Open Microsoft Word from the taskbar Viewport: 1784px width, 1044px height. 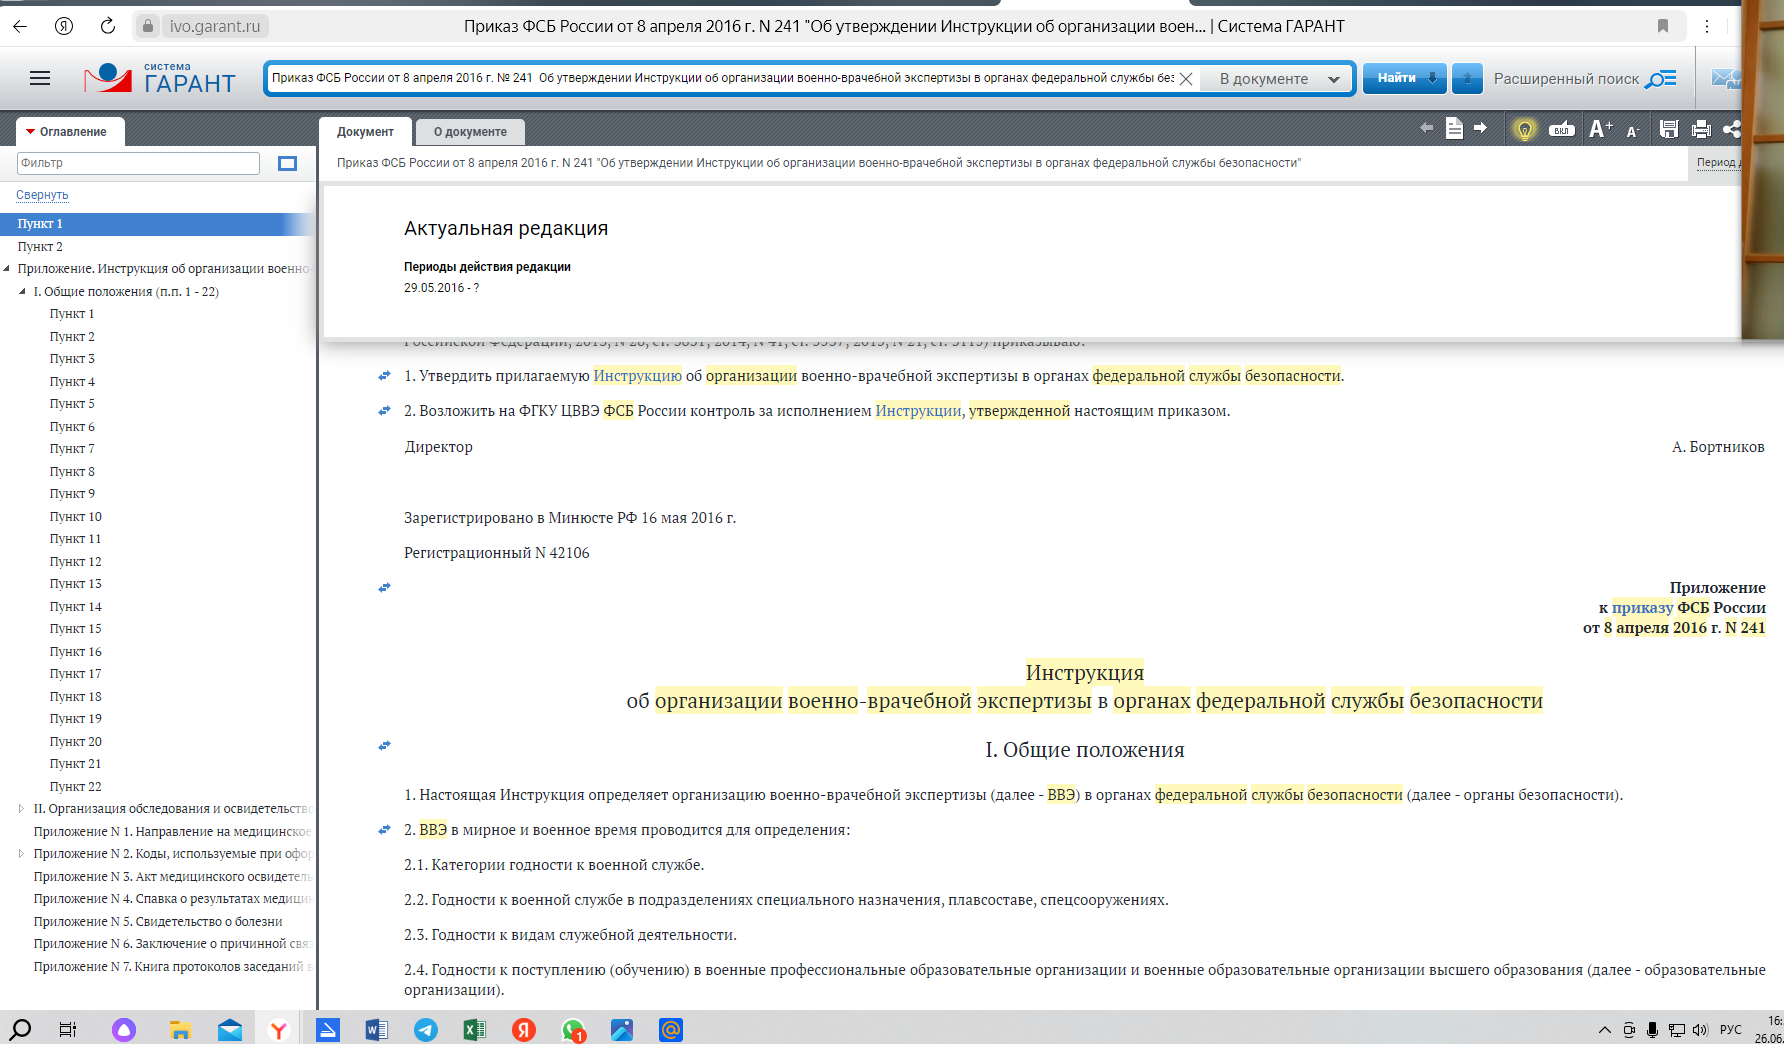(377, 1030)
